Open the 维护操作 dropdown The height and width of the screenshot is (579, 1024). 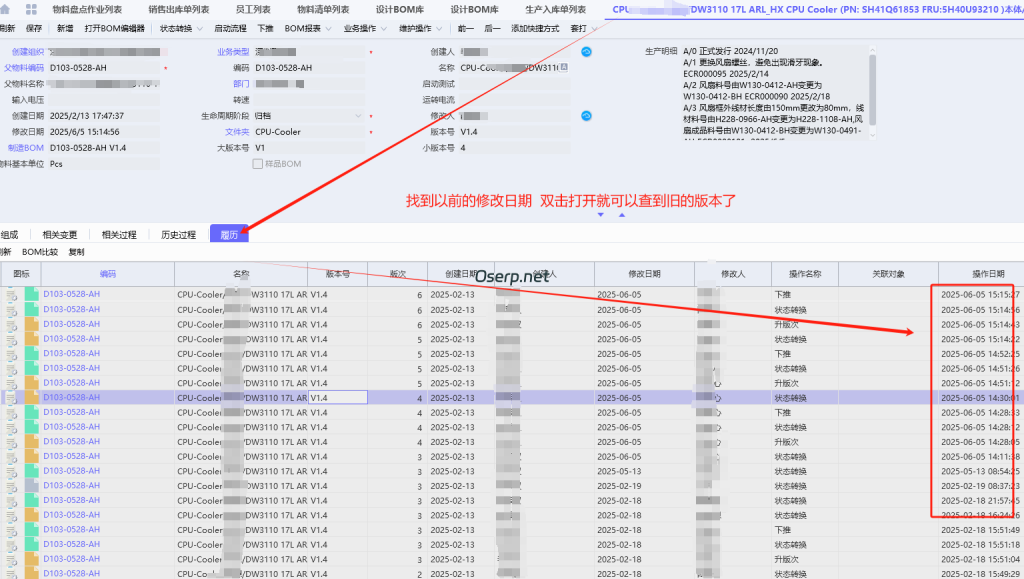coord(420,28)
